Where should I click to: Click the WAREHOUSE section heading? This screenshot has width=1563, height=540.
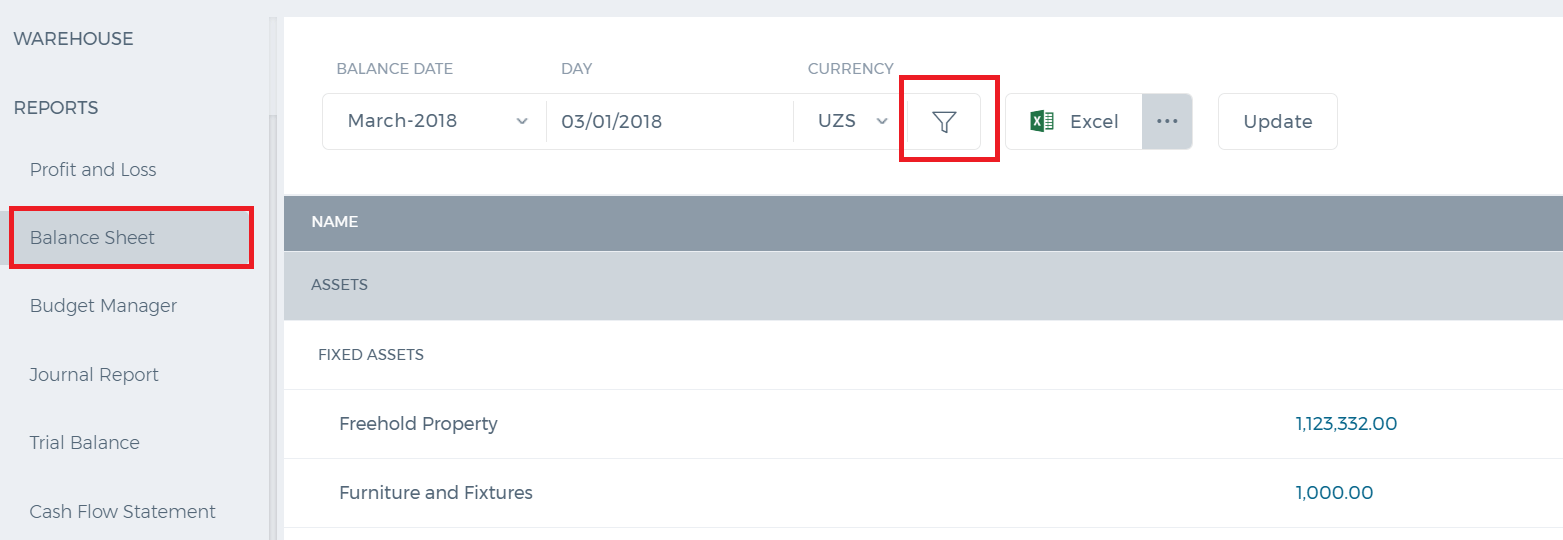click(73, 39)
